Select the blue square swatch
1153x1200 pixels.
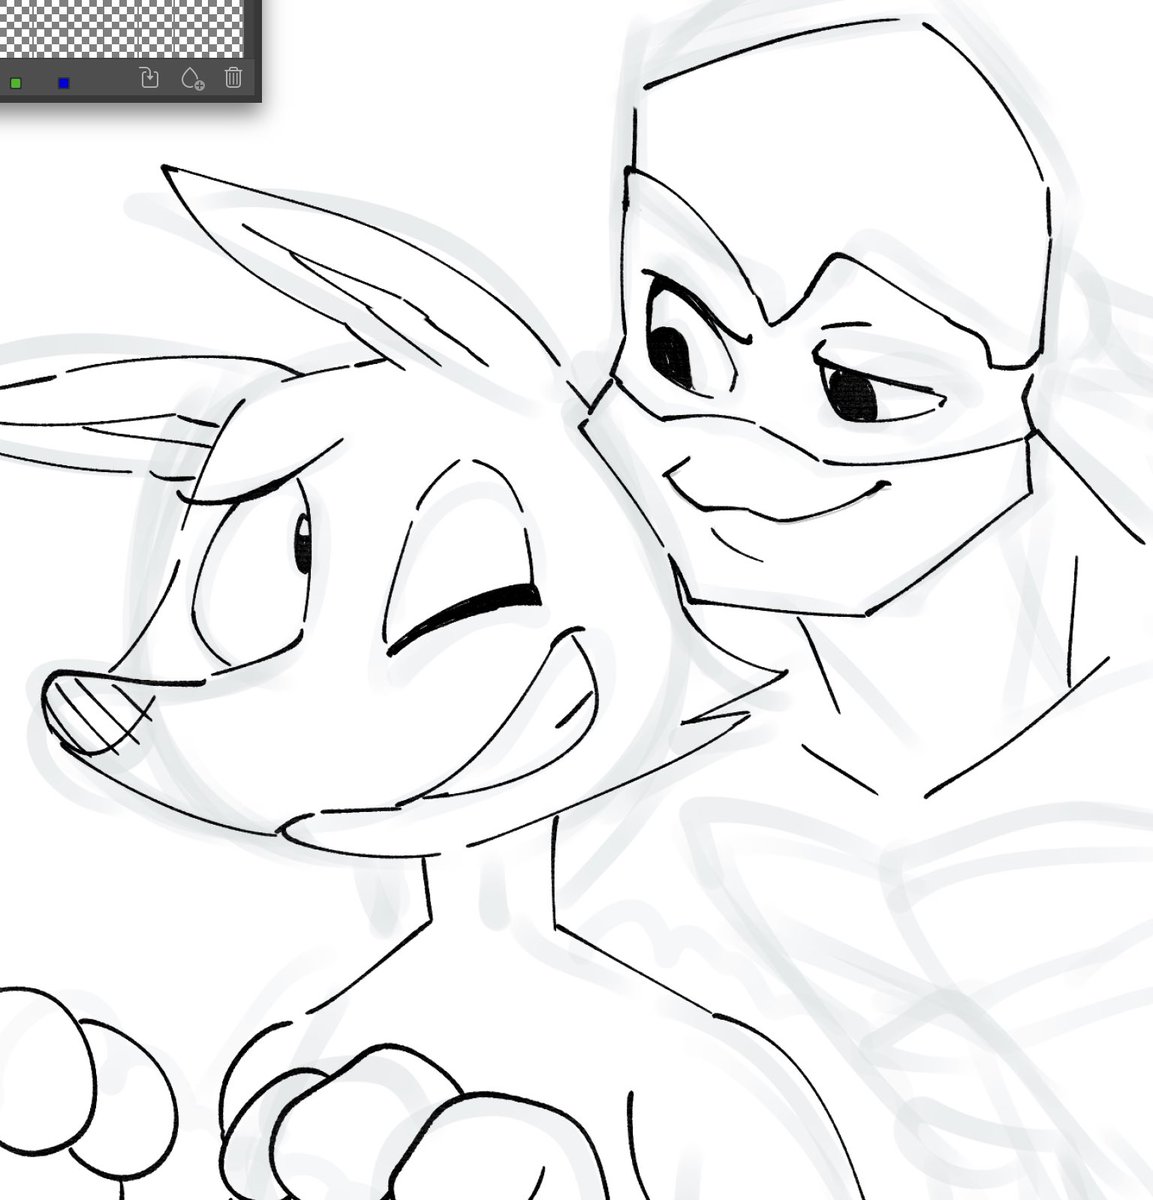click(64, 83)
